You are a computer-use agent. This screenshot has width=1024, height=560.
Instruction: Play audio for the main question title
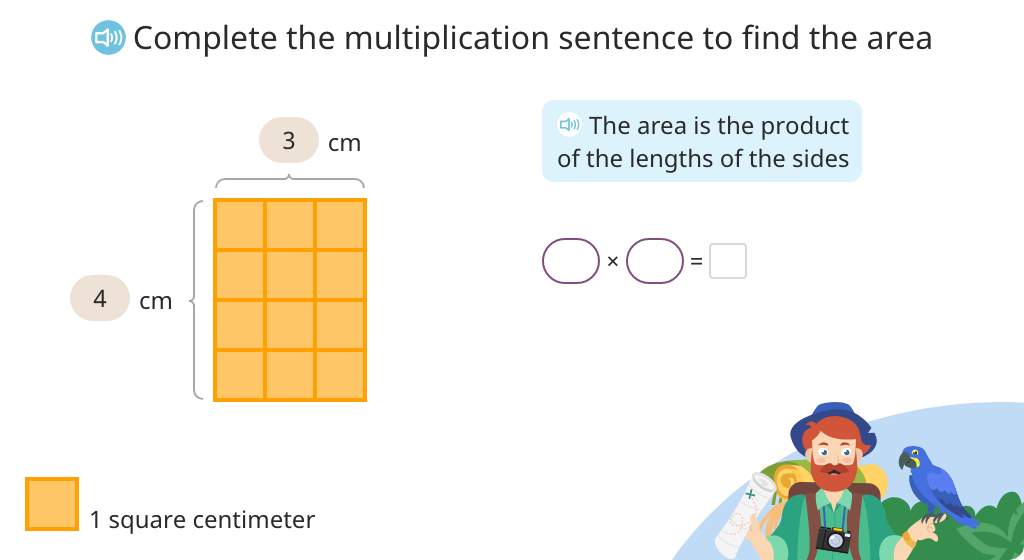tap(108, 38)
